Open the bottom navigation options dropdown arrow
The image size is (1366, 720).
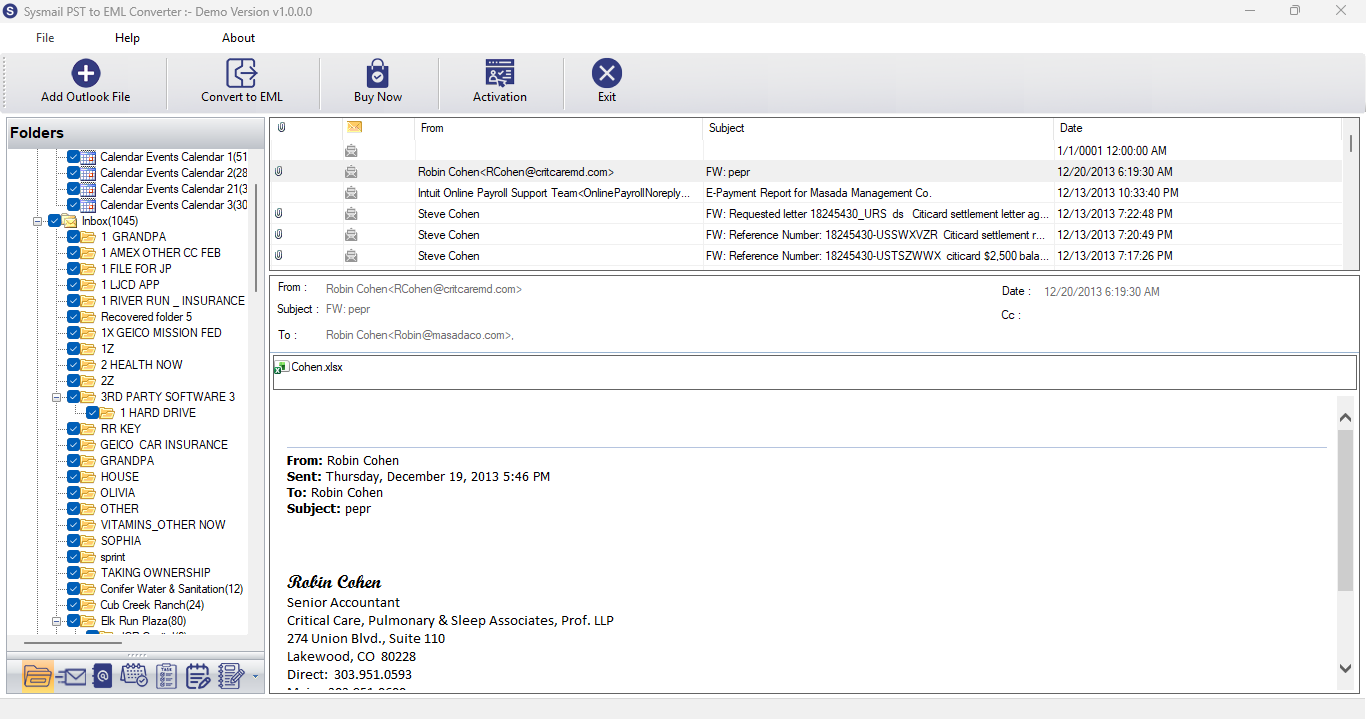coord(255,678)
